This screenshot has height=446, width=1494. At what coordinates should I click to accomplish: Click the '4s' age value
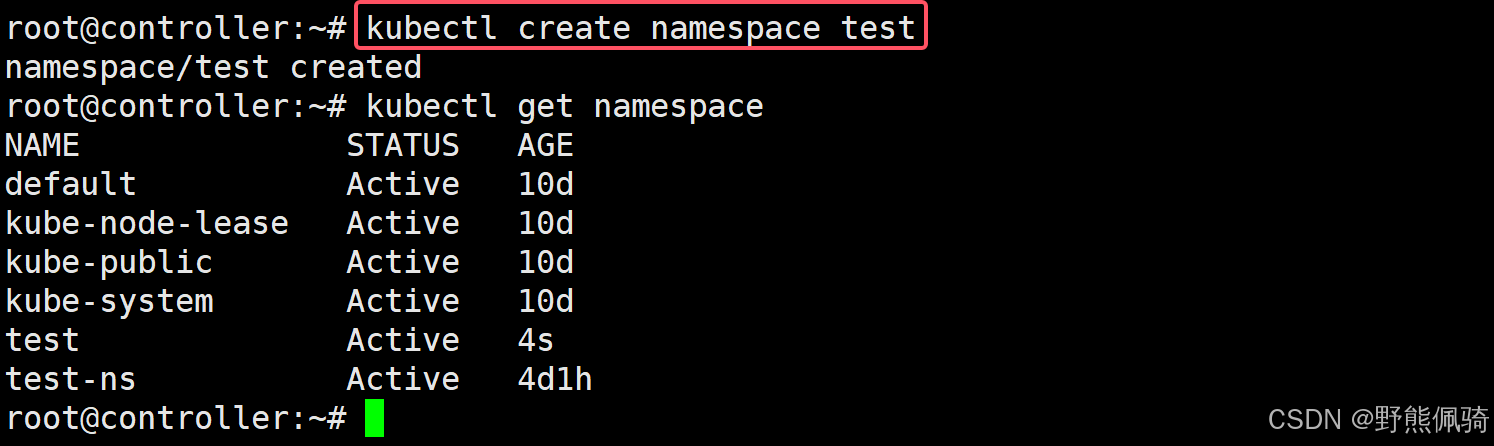click(535, 340)
